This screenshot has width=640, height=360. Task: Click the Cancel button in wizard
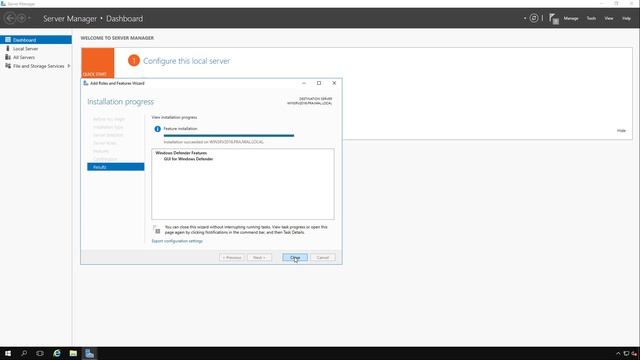click(322, 258)
